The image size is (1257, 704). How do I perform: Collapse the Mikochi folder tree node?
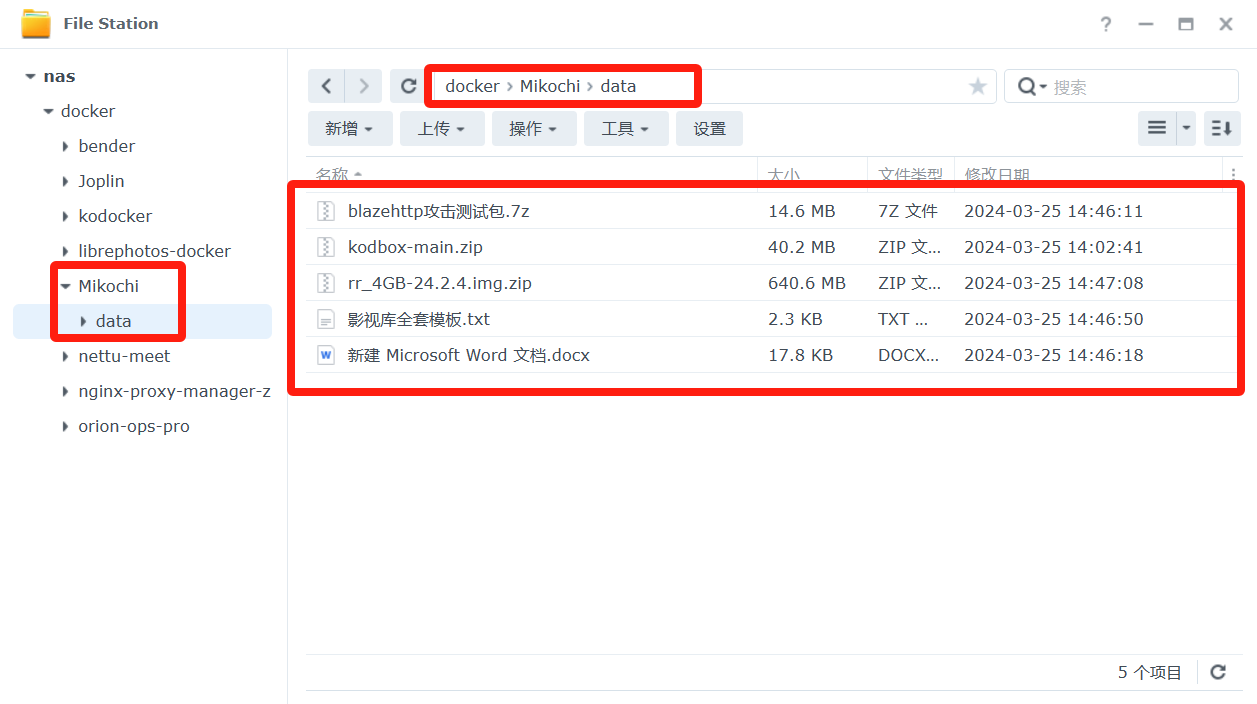coord(66,286)
